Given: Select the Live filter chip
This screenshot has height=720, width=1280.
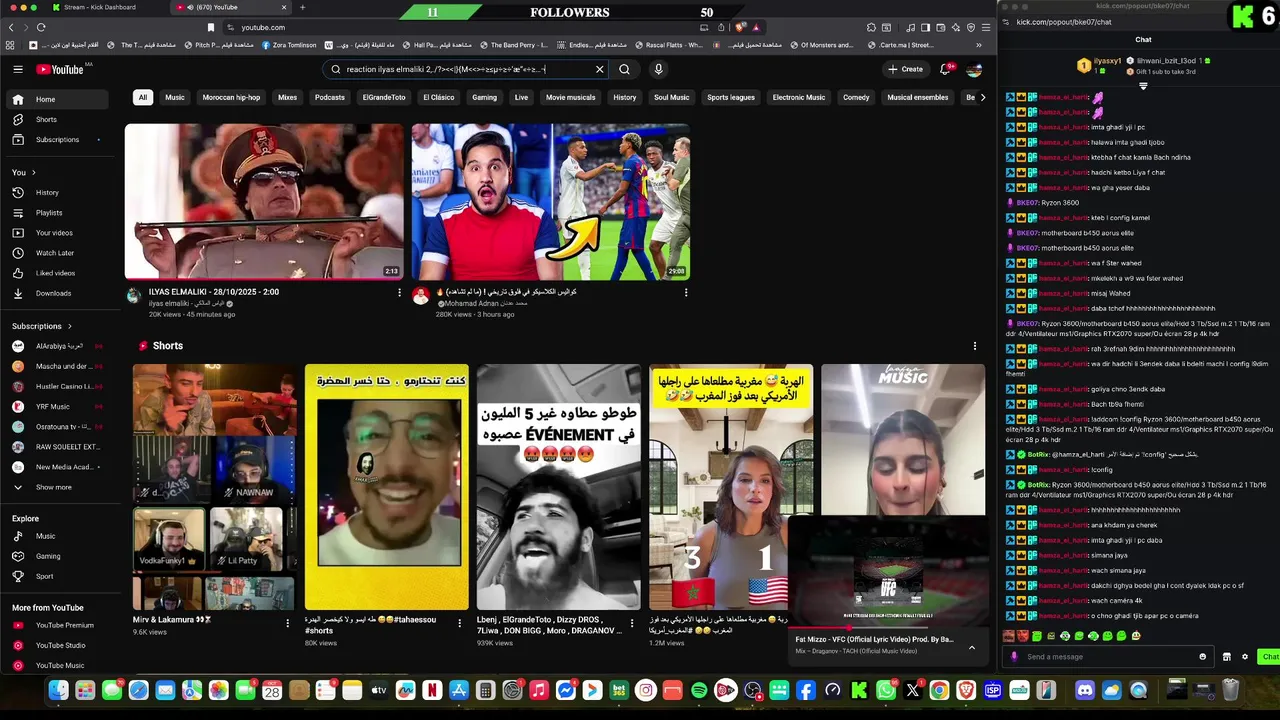Looking at the screenshot, I should [521, 97].
